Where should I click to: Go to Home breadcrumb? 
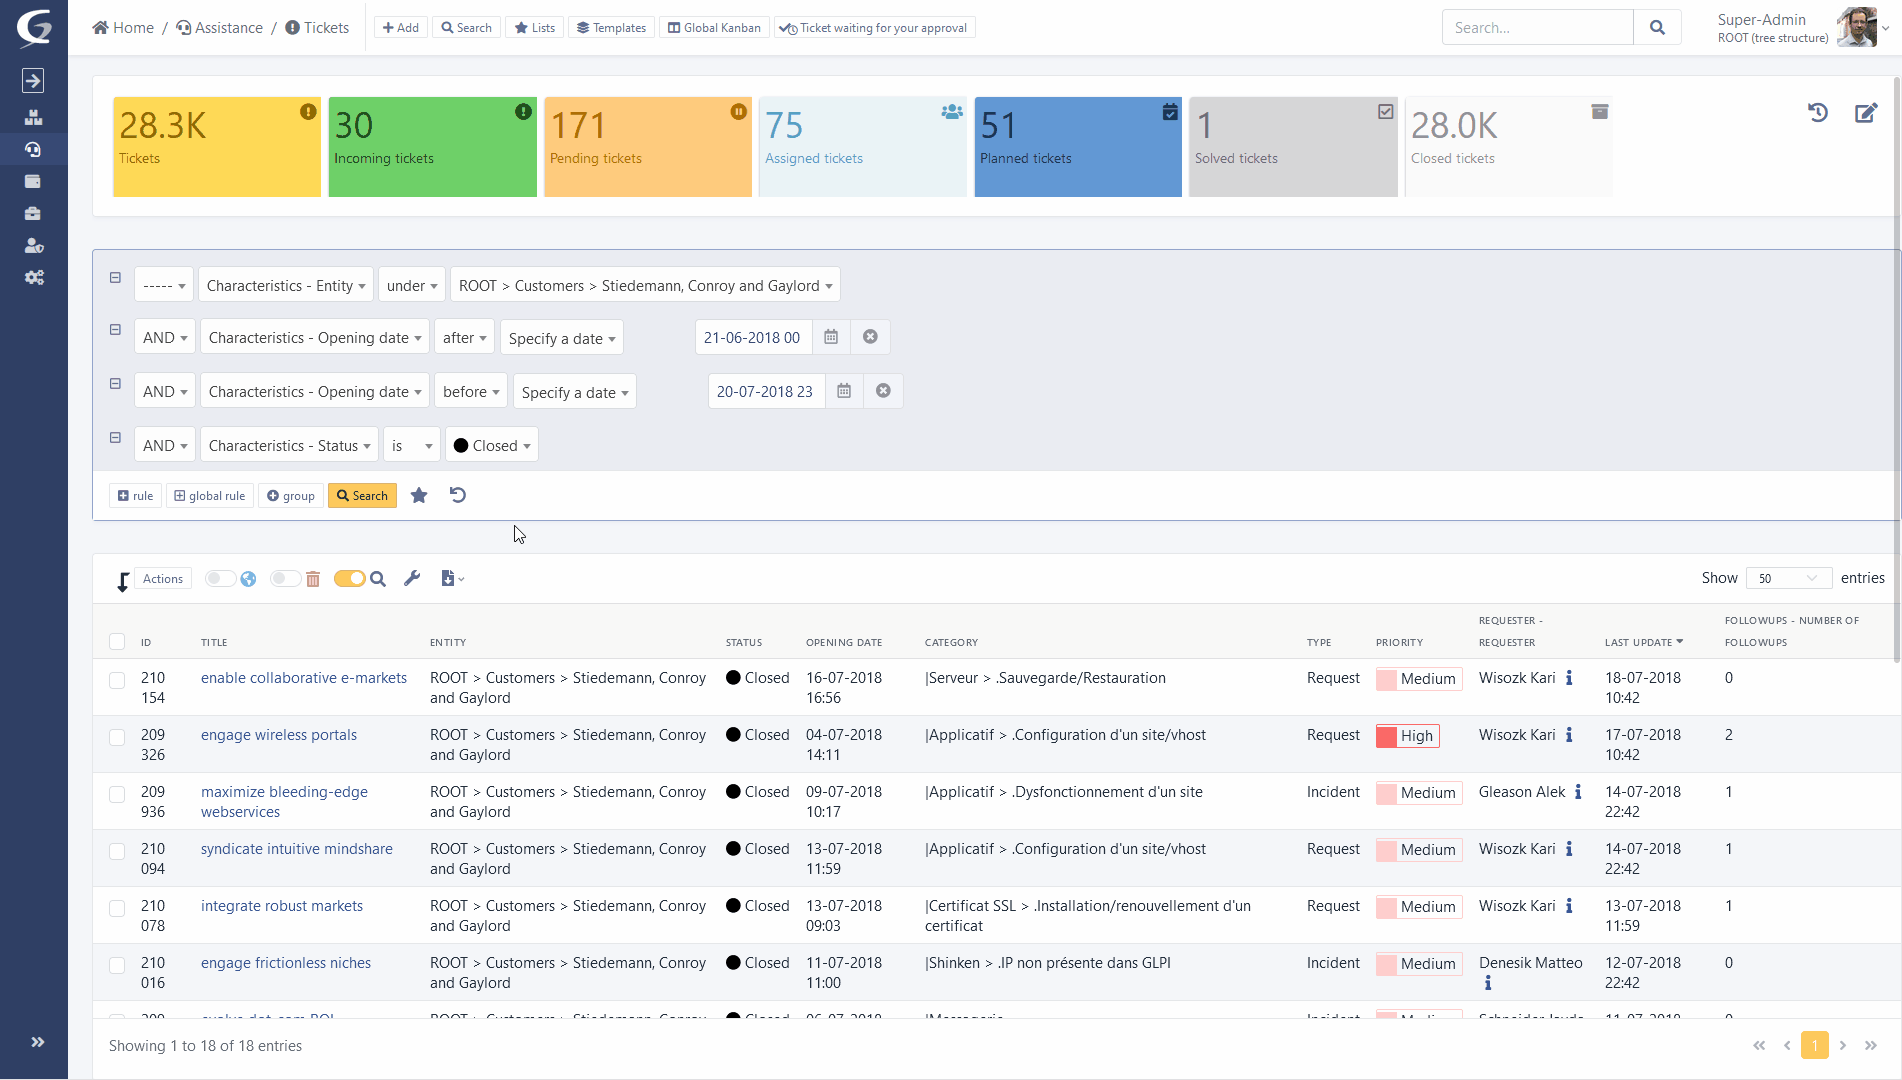[x=123, y=28]
